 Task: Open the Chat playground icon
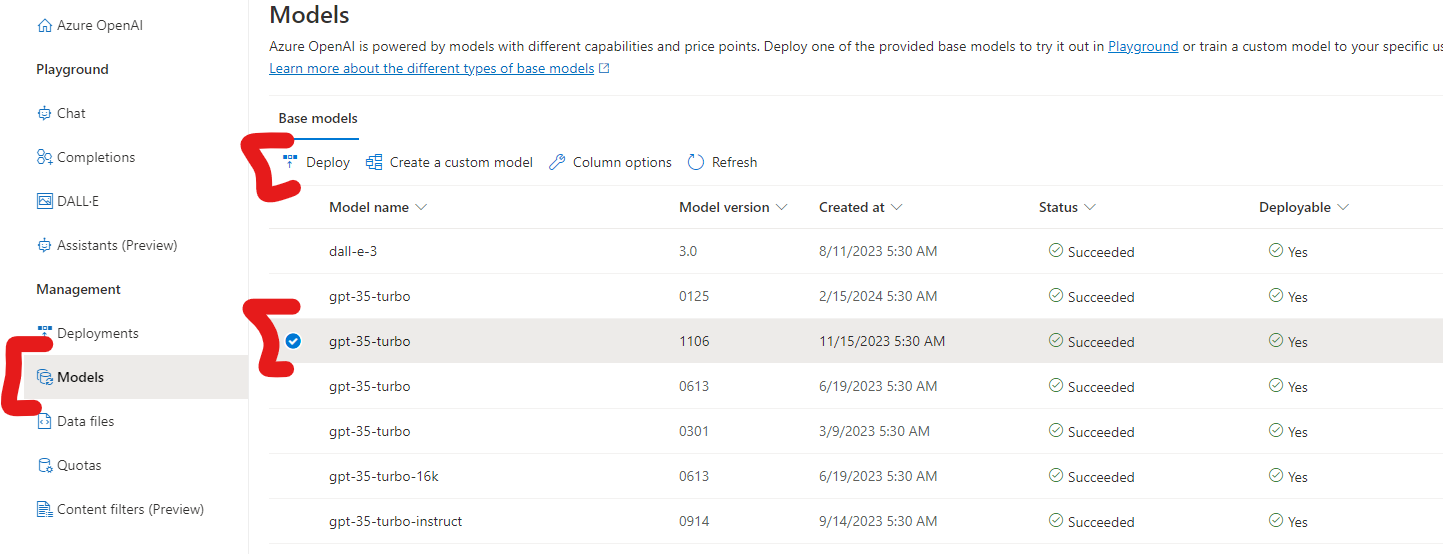[44, 113]
